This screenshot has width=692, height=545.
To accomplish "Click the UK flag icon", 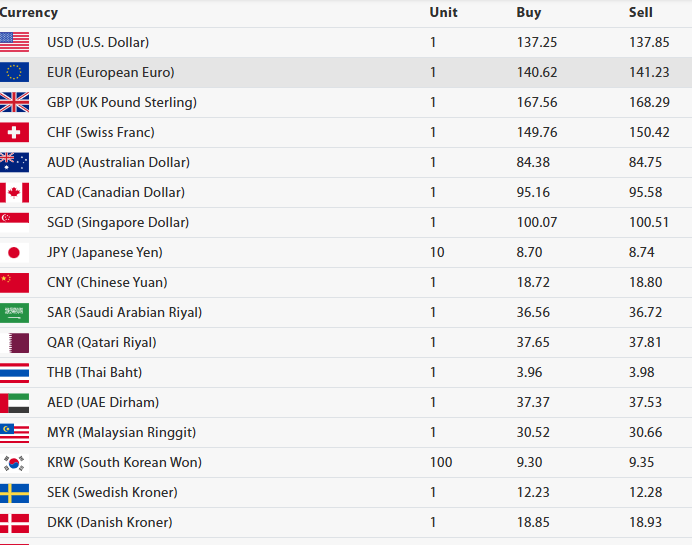I will coord(14,102).
